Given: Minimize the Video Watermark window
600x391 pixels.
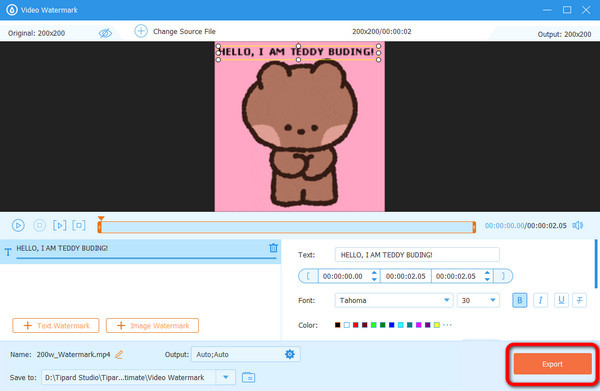Looking at the screenshot, I should pos(548,10).
